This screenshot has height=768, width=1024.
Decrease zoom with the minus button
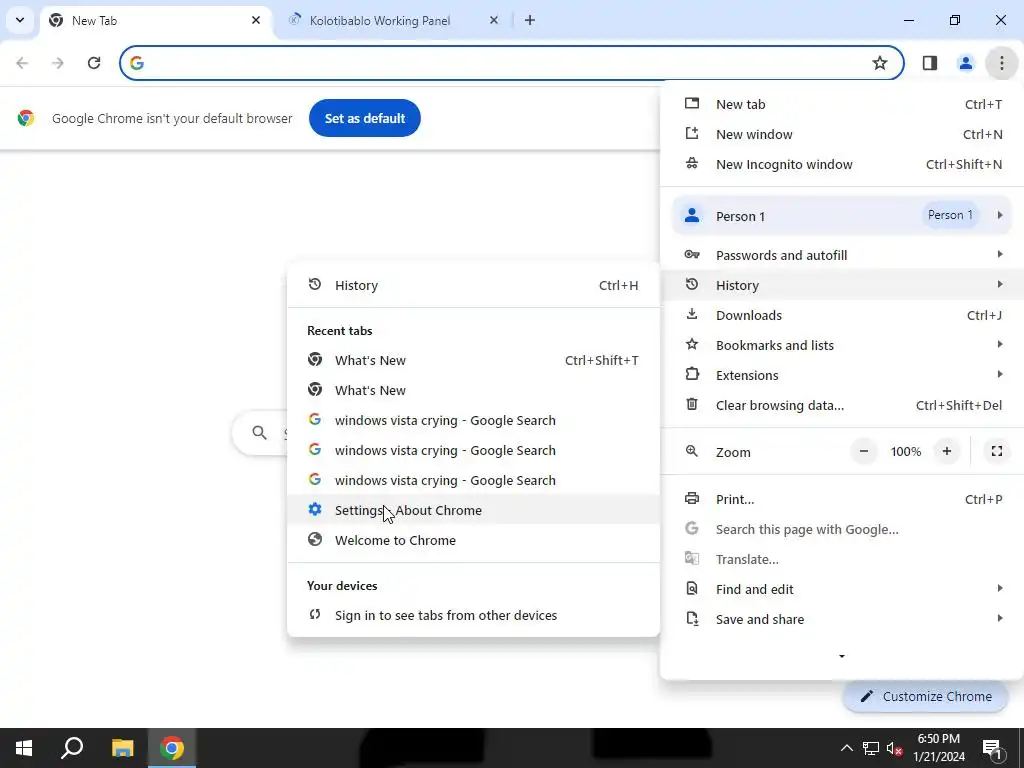click(x=863, y=451)
